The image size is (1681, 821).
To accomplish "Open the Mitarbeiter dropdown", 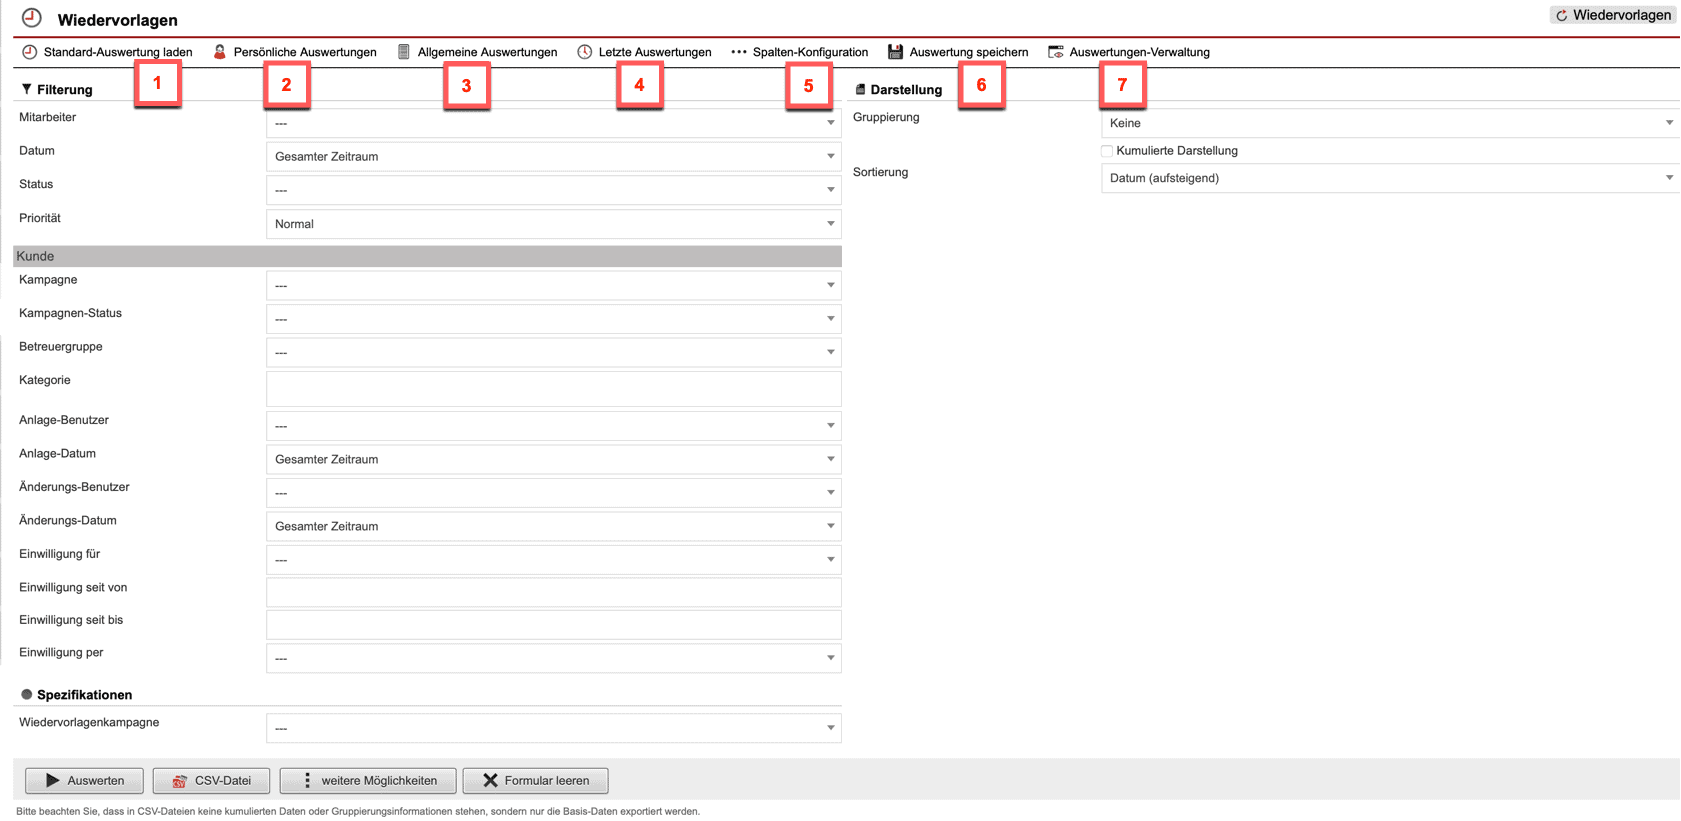I will [553, 123].
